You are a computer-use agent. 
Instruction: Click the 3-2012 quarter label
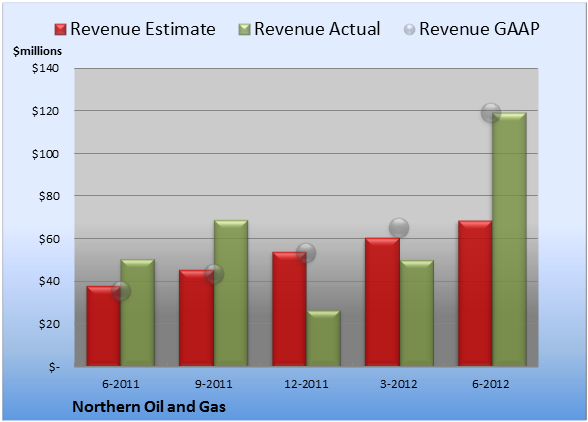[399, 384]
